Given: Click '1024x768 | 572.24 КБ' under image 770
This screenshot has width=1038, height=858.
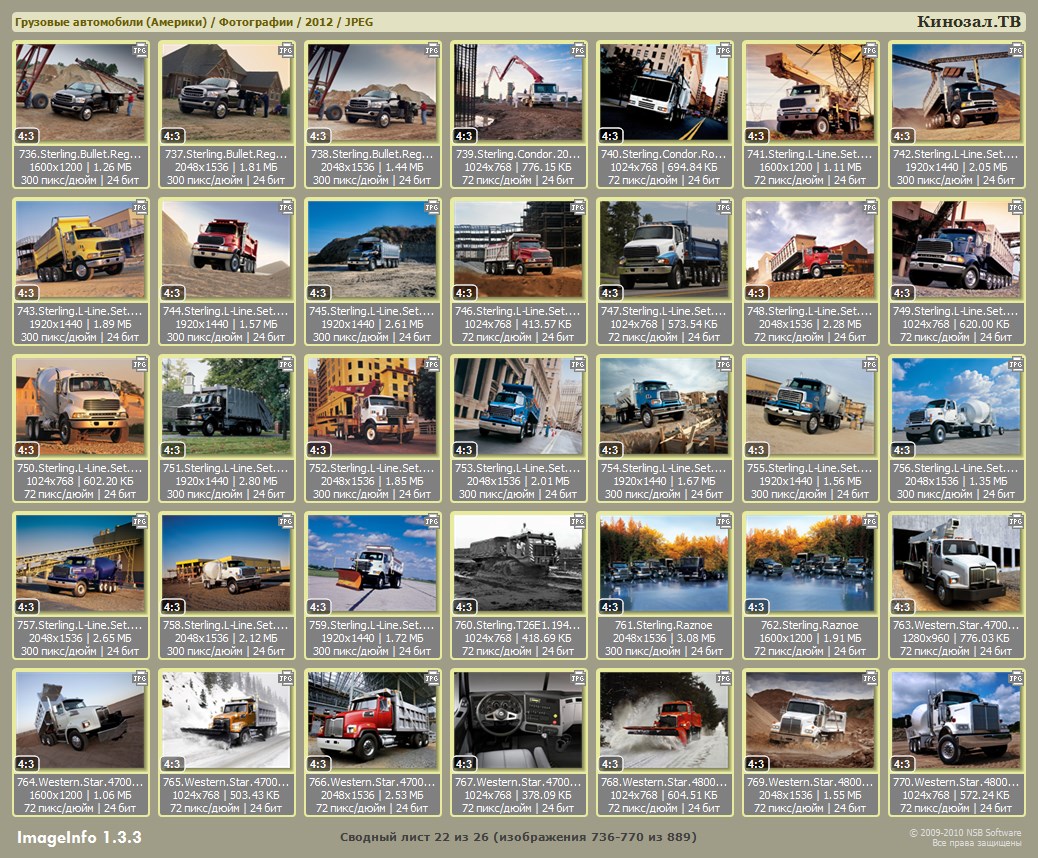Looking at the screenshot, I should point(956,795).
